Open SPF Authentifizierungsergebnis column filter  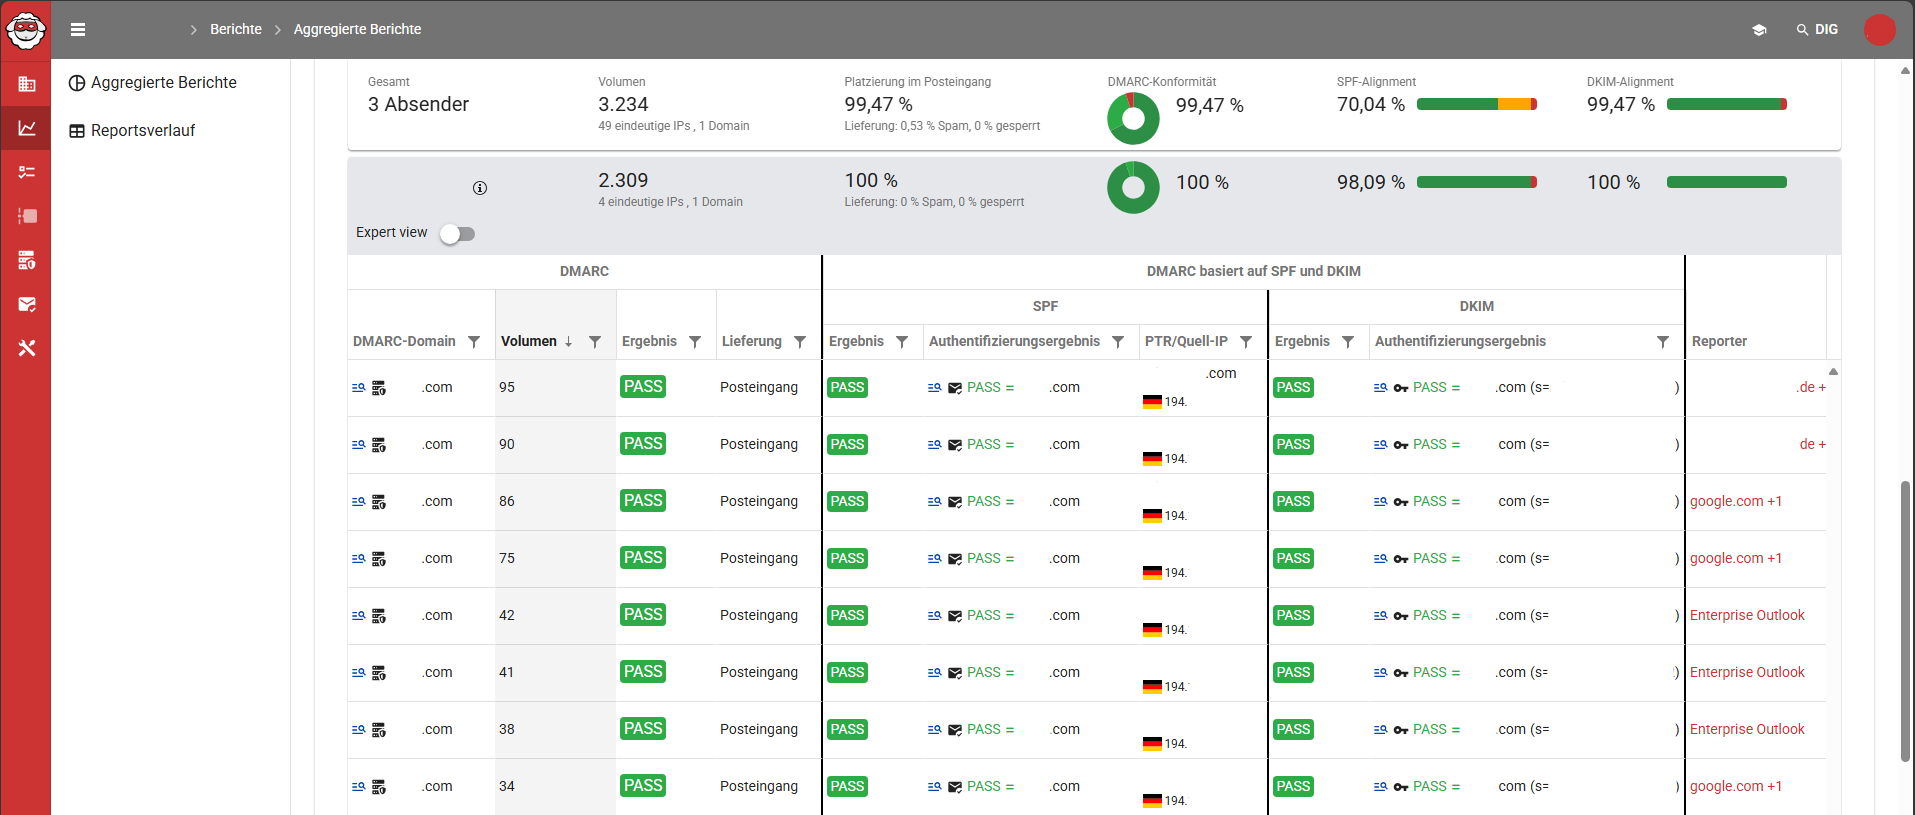point(1118,342)
